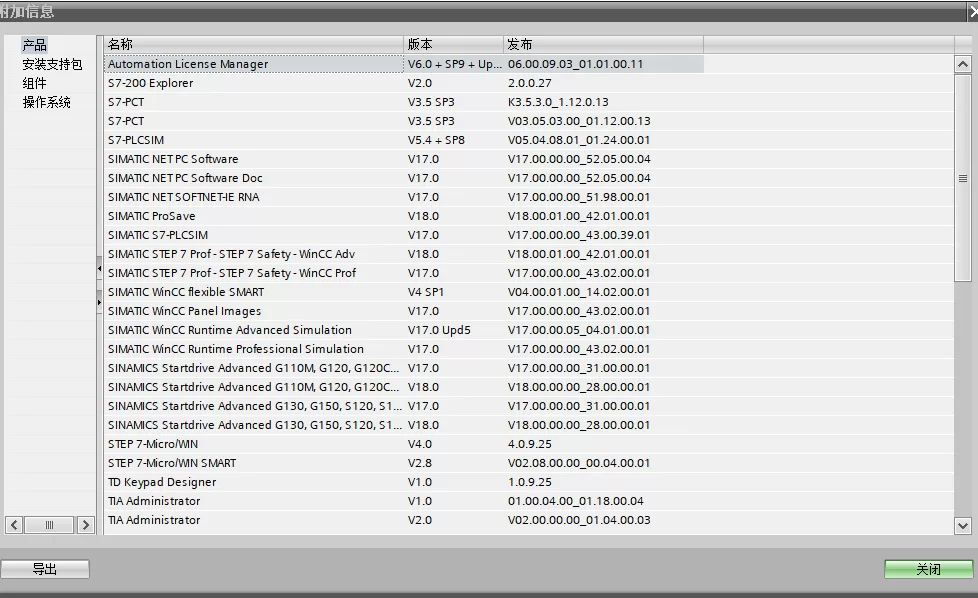978x598 pixels.
Task: Select SIMATIC WinCC flexible SMART row
Action: click(404, 292)
